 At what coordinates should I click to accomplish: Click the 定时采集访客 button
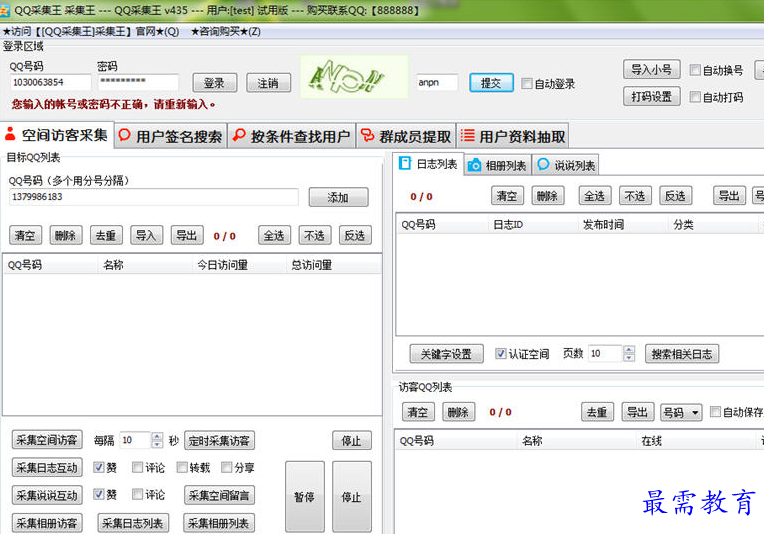219,441
